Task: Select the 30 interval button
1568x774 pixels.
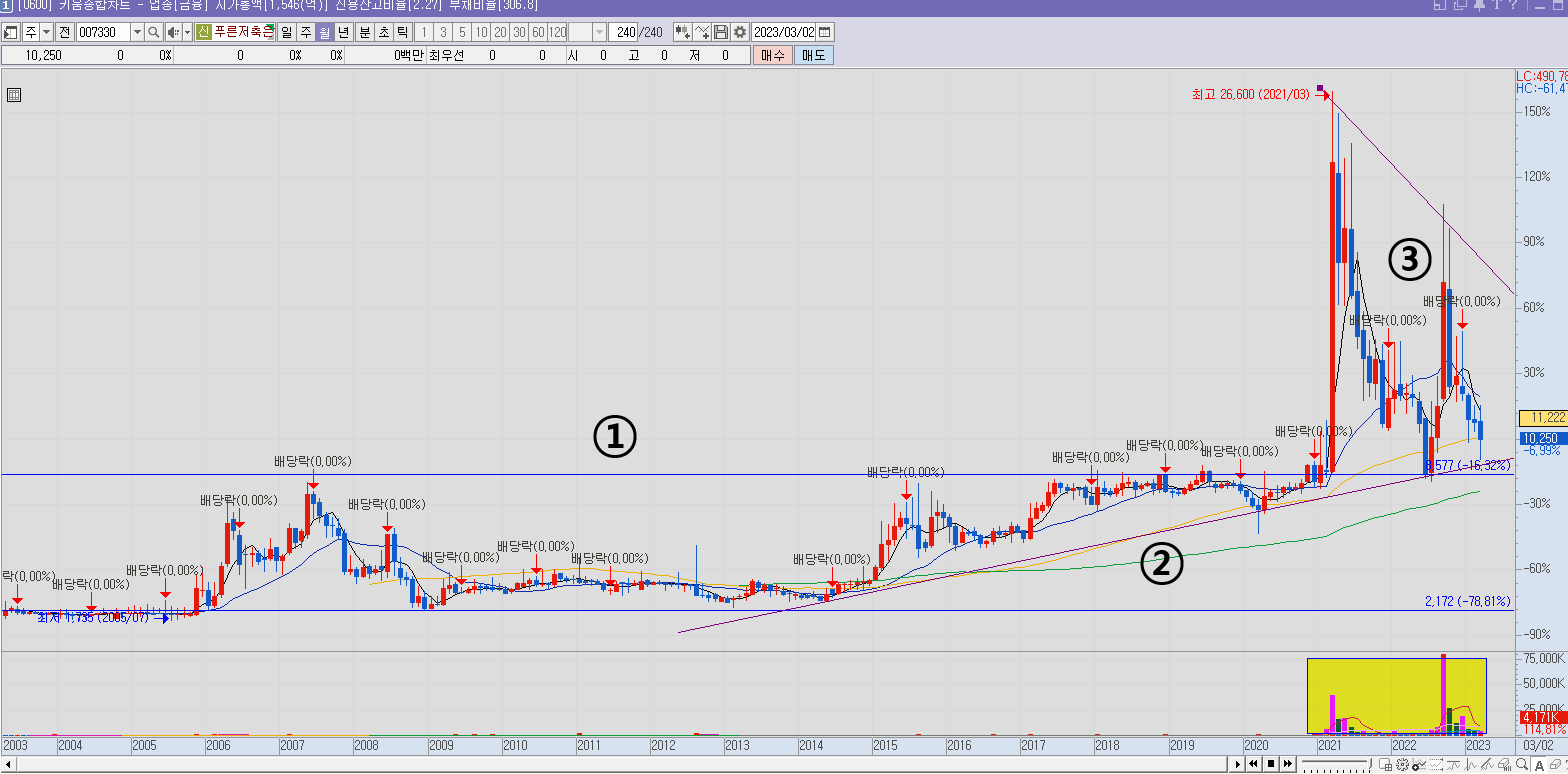Action: coord(519,32)
